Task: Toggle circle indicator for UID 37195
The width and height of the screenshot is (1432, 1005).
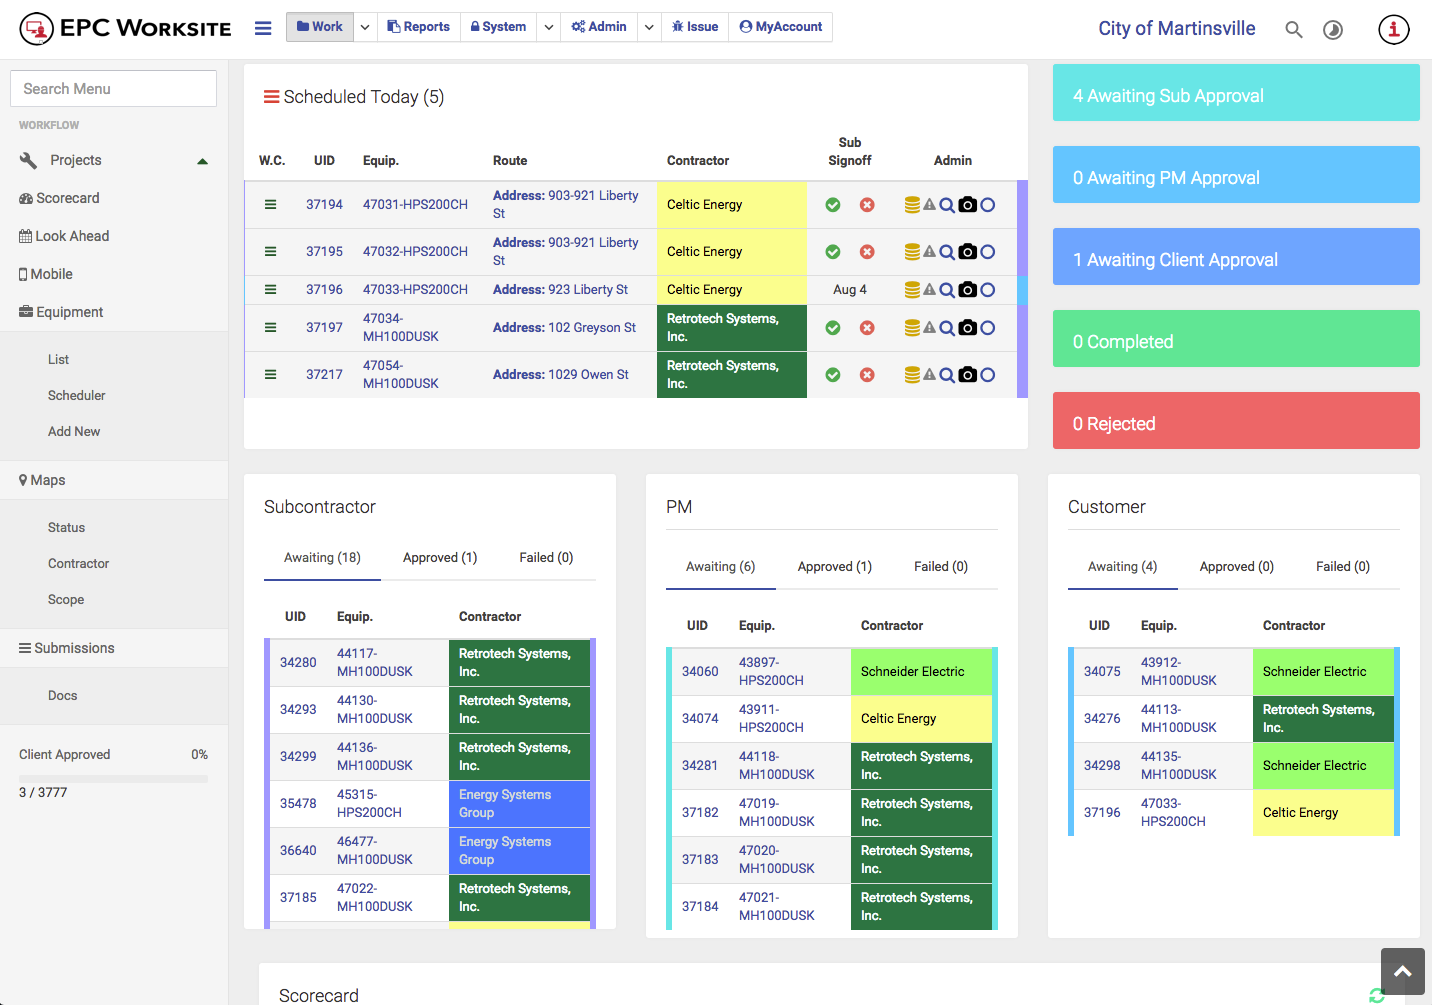Action: [x=988, y=252]
